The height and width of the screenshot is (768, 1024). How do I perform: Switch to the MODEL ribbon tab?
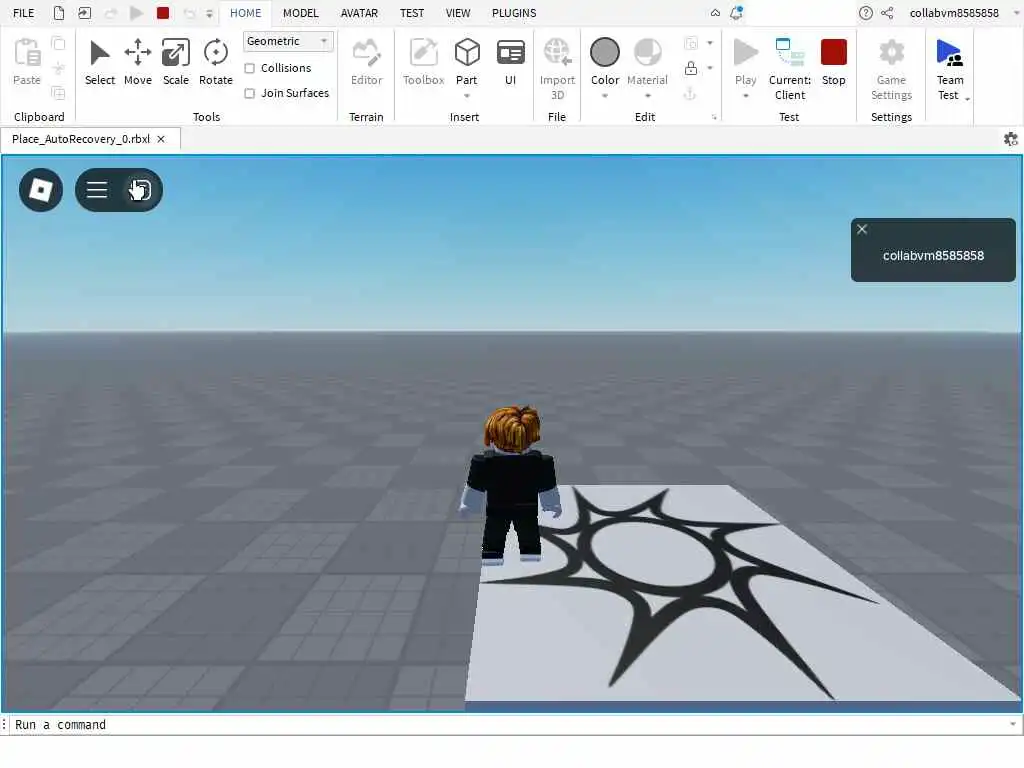(300, 13)
